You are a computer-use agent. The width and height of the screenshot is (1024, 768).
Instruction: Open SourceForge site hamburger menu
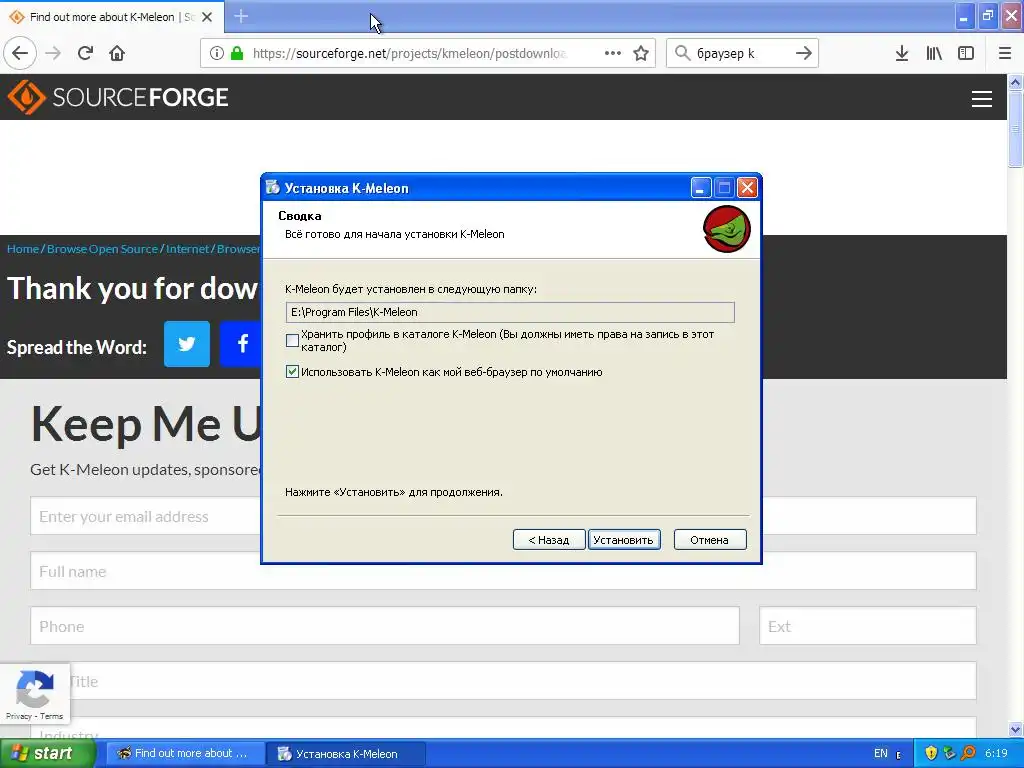pos(982,99)
